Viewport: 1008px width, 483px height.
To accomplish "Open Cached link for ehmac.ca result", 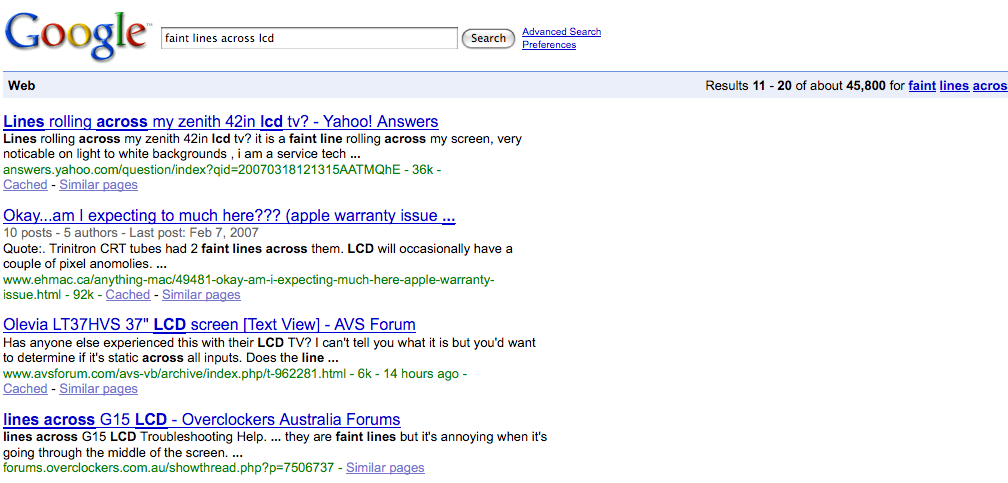I will 128,295.
